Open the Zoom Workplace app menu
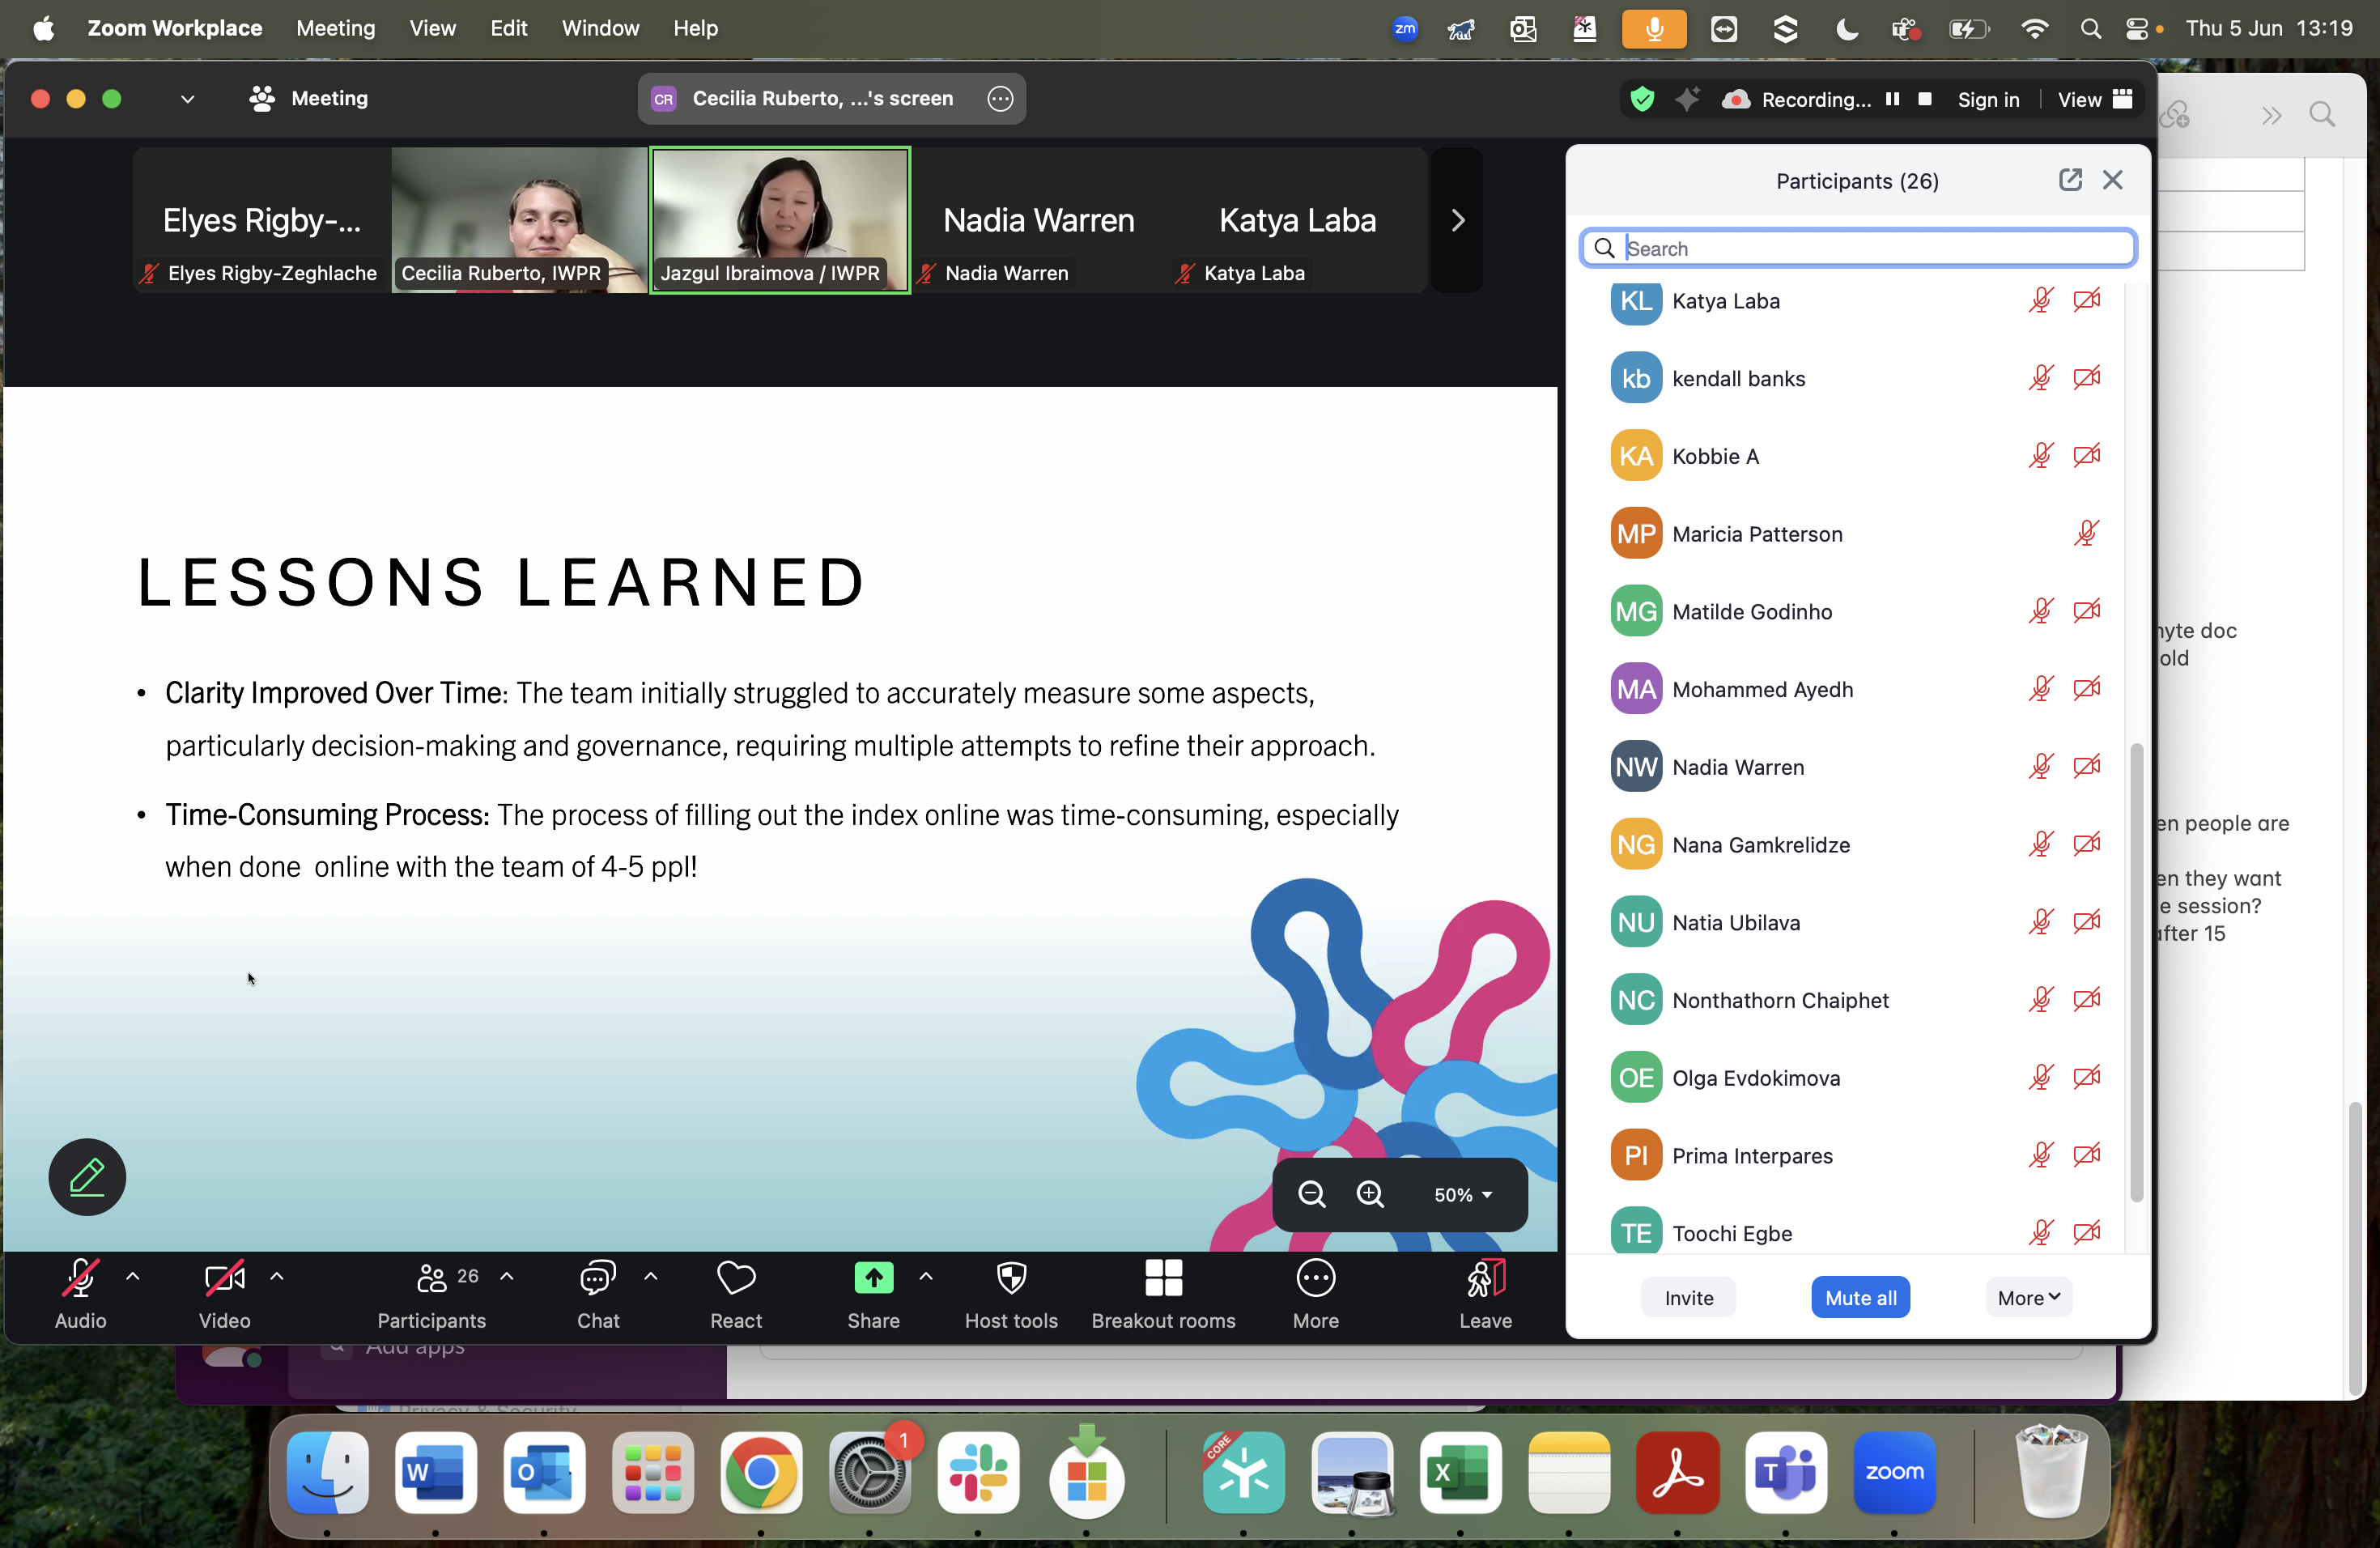 coord(175,28)
